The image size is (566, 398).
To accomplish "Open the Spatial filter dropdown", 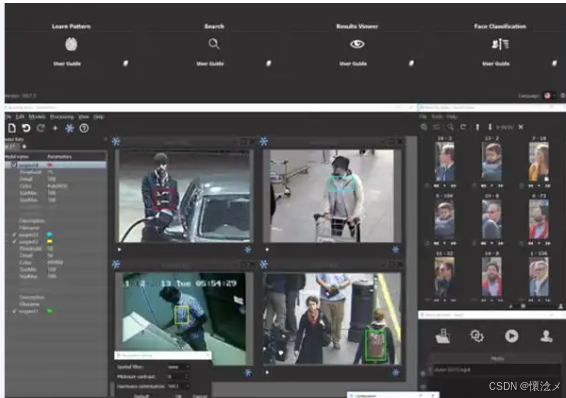I will [178, 367].
